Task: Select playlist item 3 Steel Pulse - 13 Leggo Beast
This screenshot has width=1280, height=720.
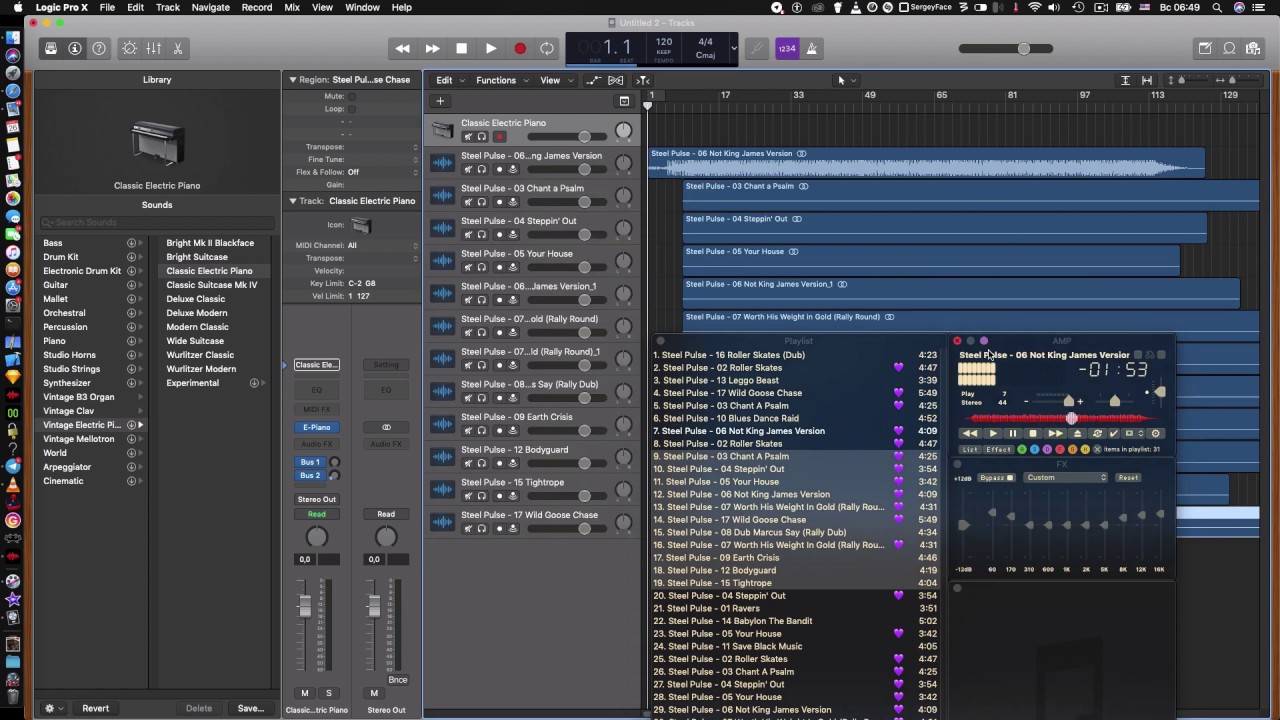Action: point(795,380)
